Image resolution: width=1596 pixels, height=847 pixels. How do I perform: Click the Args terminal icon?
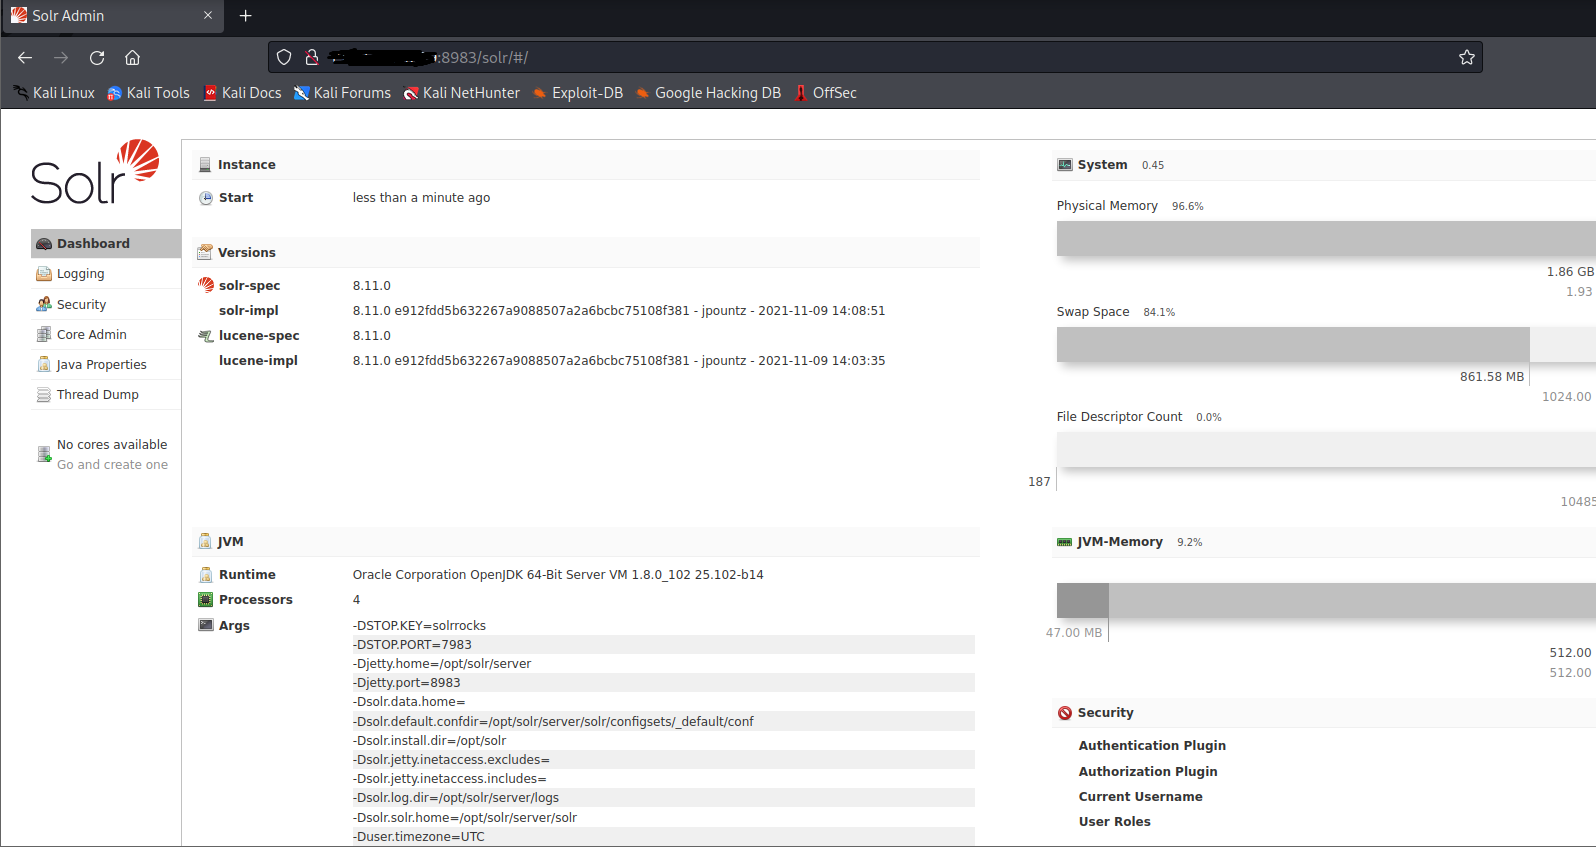click(206, 625)
